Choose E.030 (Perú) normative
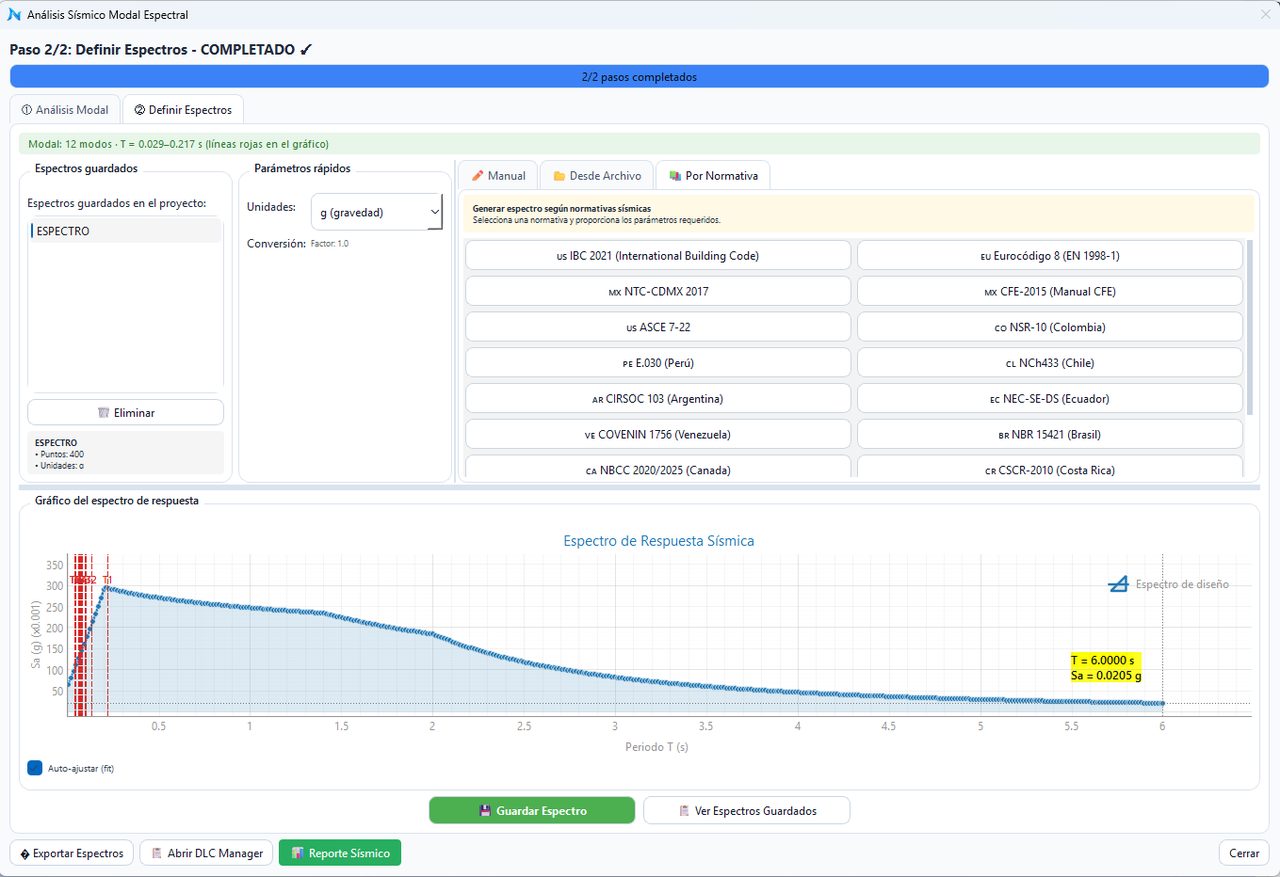This screenshot has height=877, width=1280. pos(658,363)
